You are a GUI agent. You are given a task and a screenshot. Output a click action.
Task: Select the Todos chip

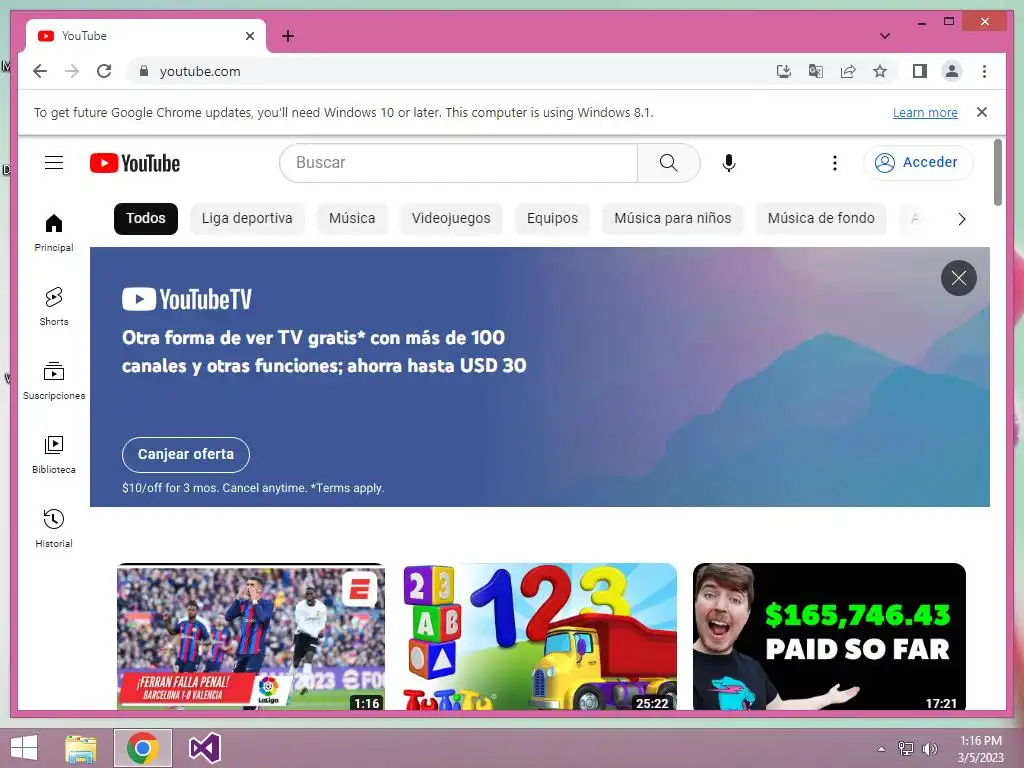click(x=146, y=218)
